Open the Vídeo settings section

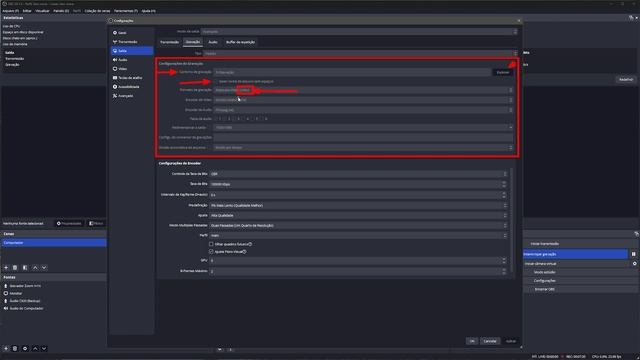pyautogui.click(x=132, y=69)
